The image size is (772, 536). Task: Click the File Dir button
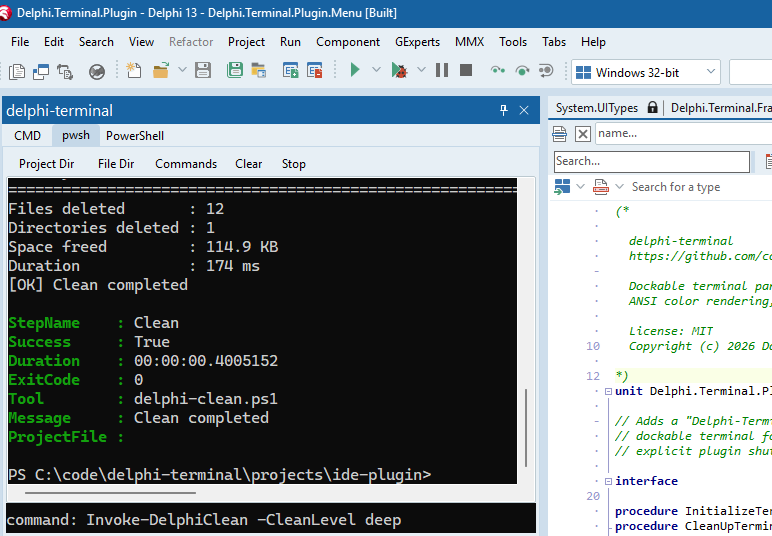pos(116,163)
